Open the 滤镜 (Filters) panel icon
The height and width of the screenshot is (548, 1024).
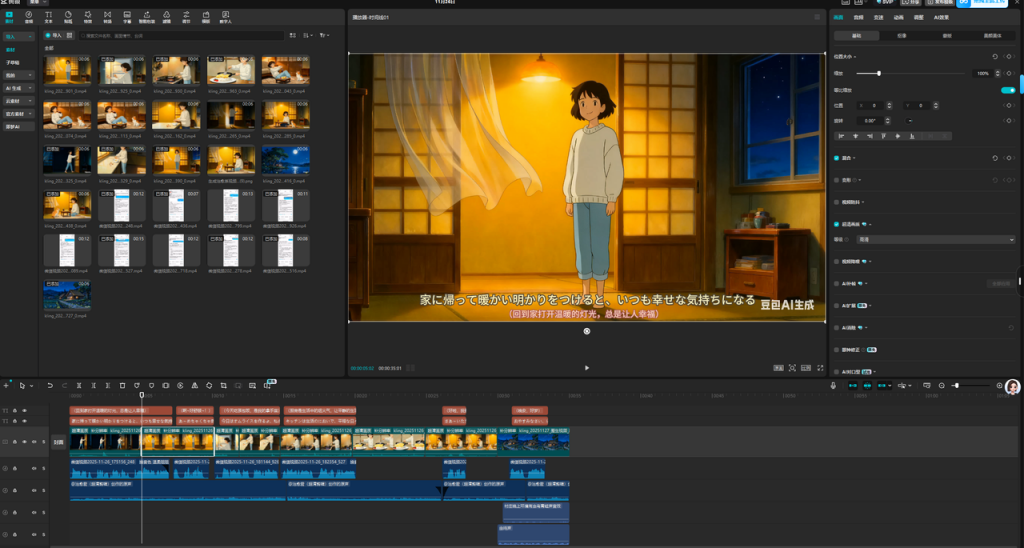pos(166,17)
